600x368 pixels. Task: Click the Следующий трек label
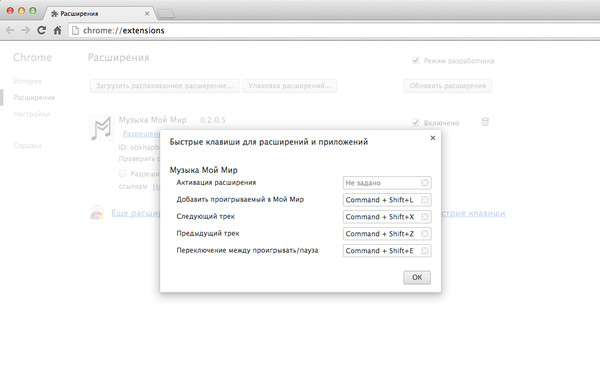205,217
